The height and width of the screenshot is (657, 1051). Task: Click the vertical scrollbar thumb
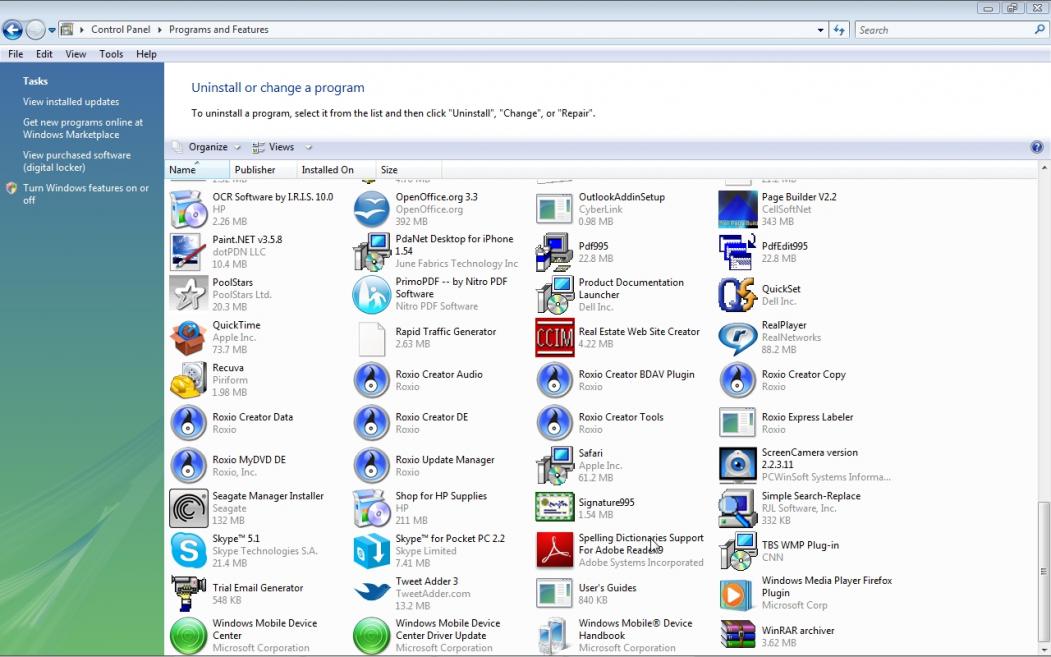[x=1043, y=571]
